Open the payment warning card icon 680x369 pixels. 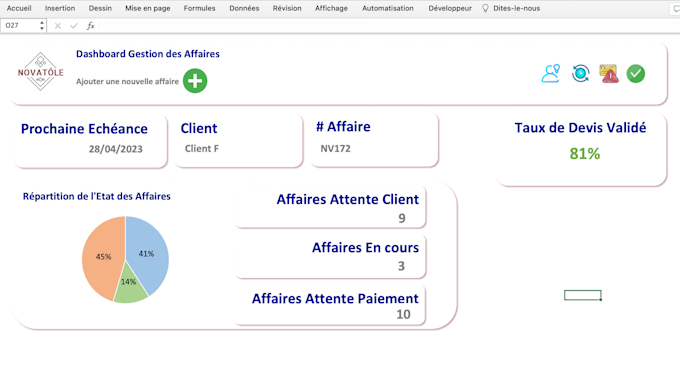[x=608, y=73]
